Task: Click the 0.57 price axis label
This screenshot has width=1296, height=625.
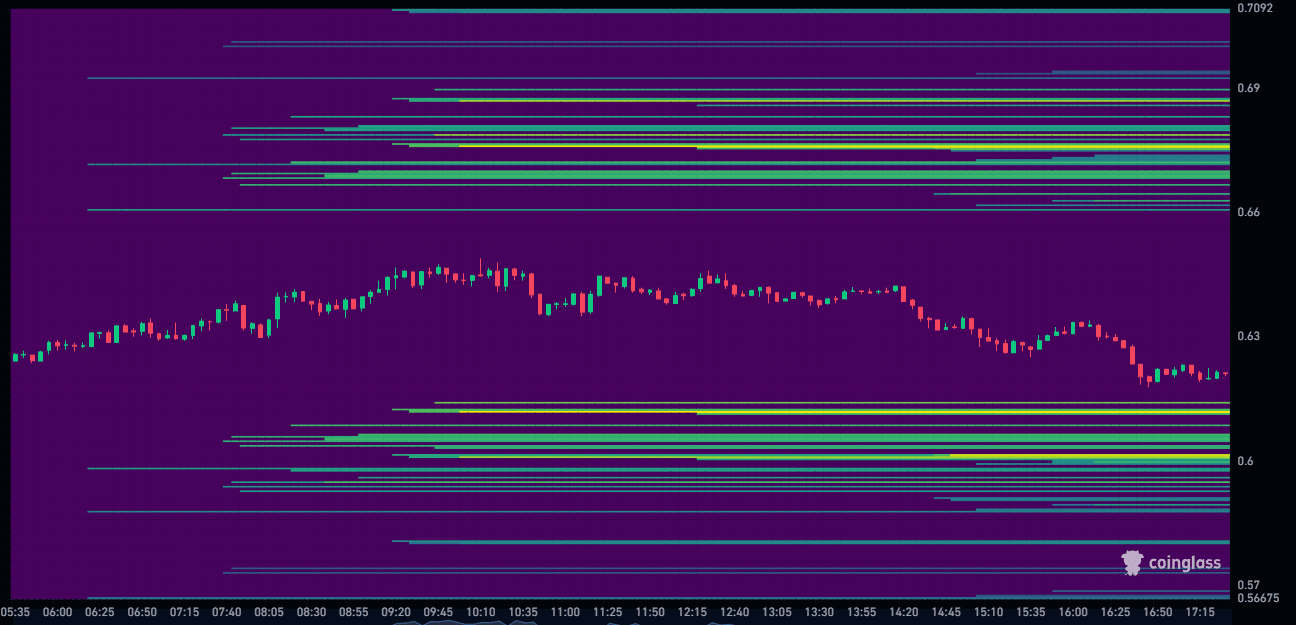Action: click(x=1248, y=585)
